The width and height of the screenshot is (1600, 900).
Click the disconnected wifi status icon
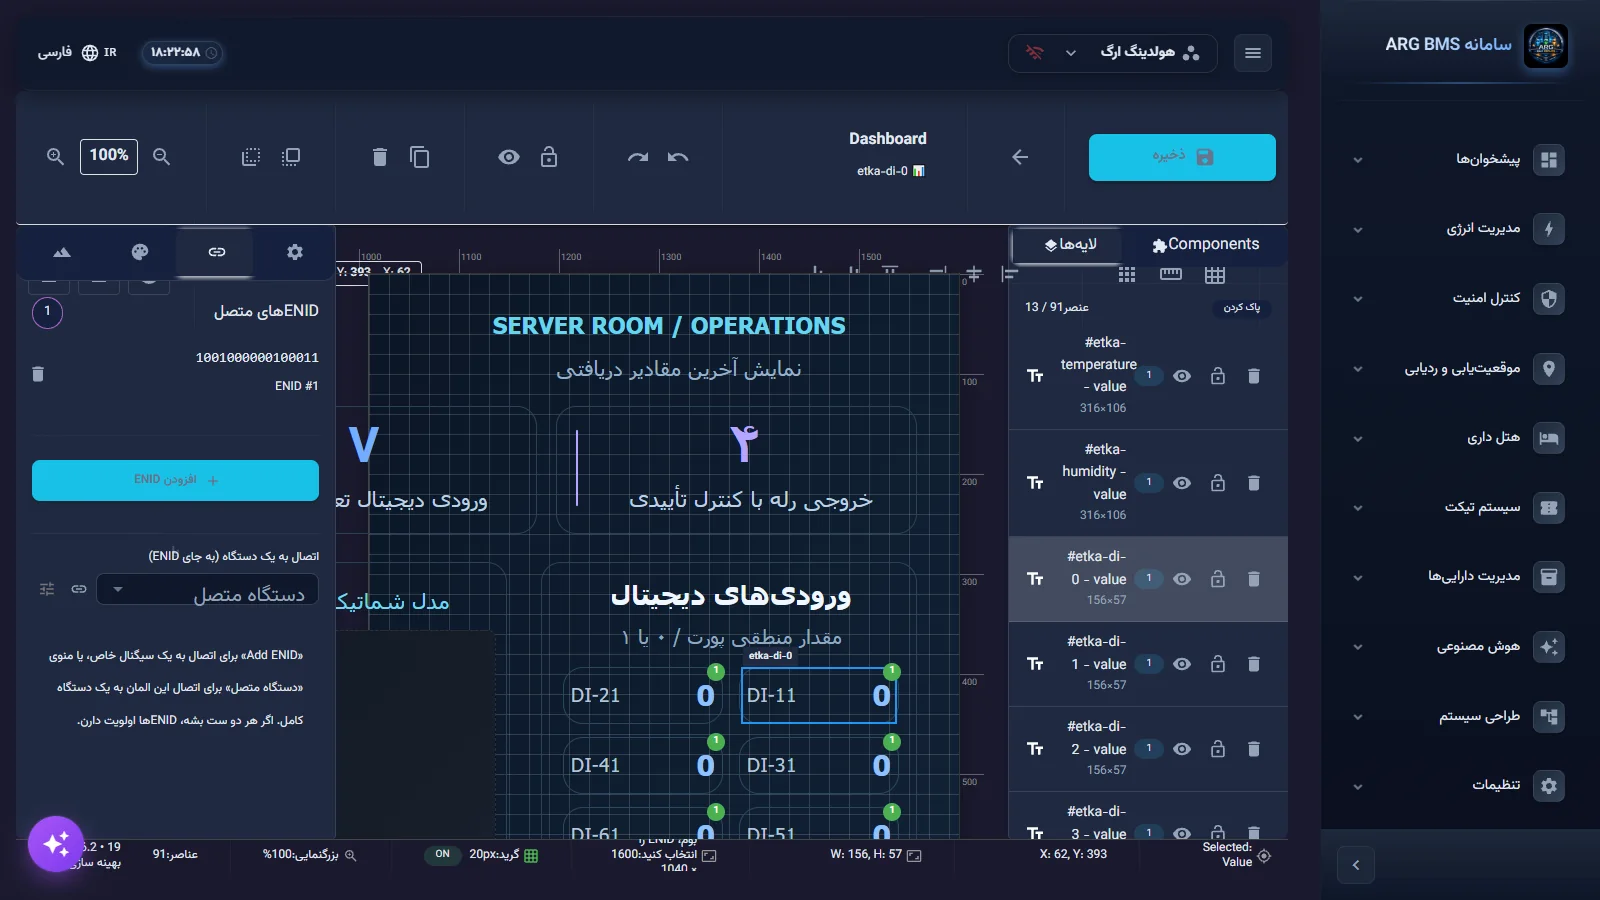(1035, 53)
